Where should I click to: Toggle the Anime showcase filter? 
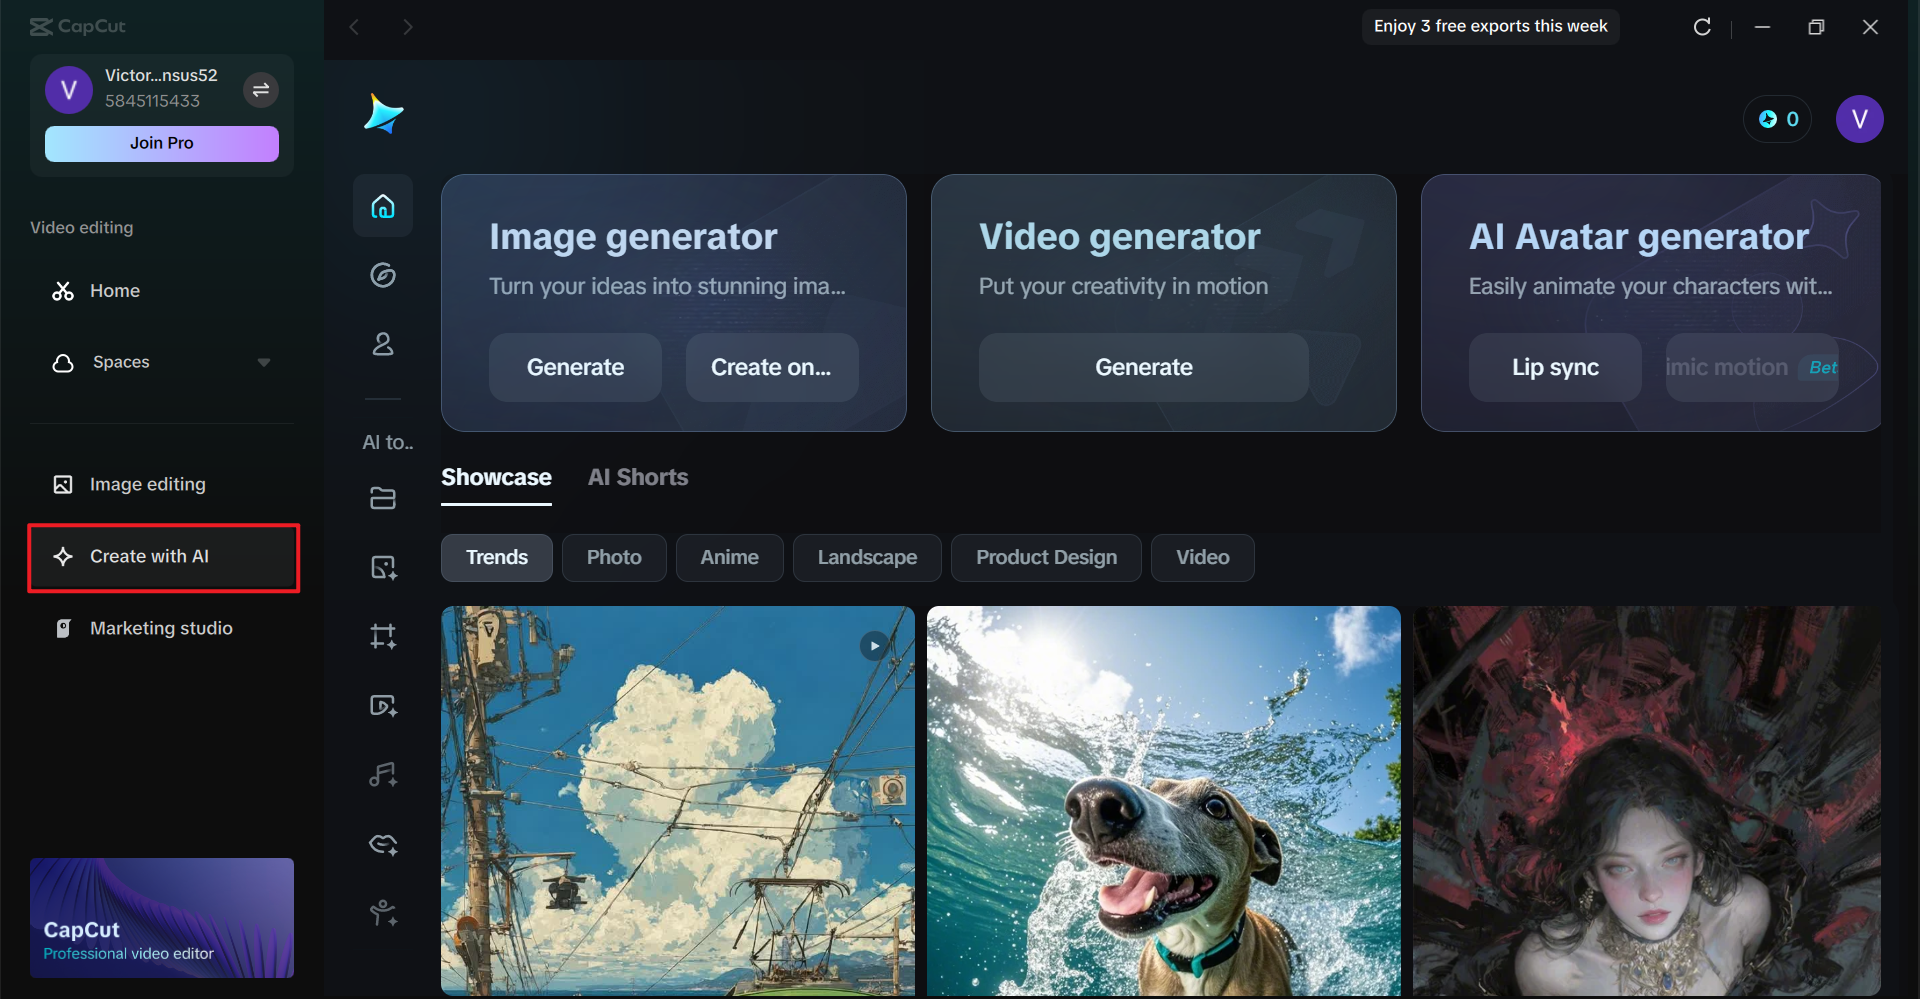[729, 557]
